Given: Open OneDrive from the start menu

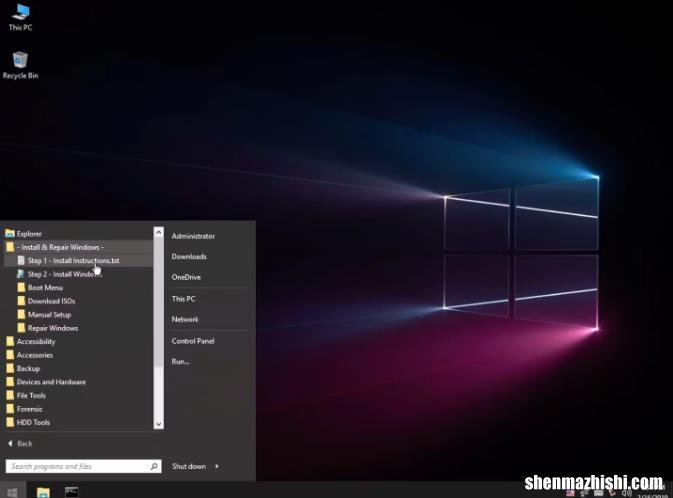Looking at the screenshot, I should (186, 277).
